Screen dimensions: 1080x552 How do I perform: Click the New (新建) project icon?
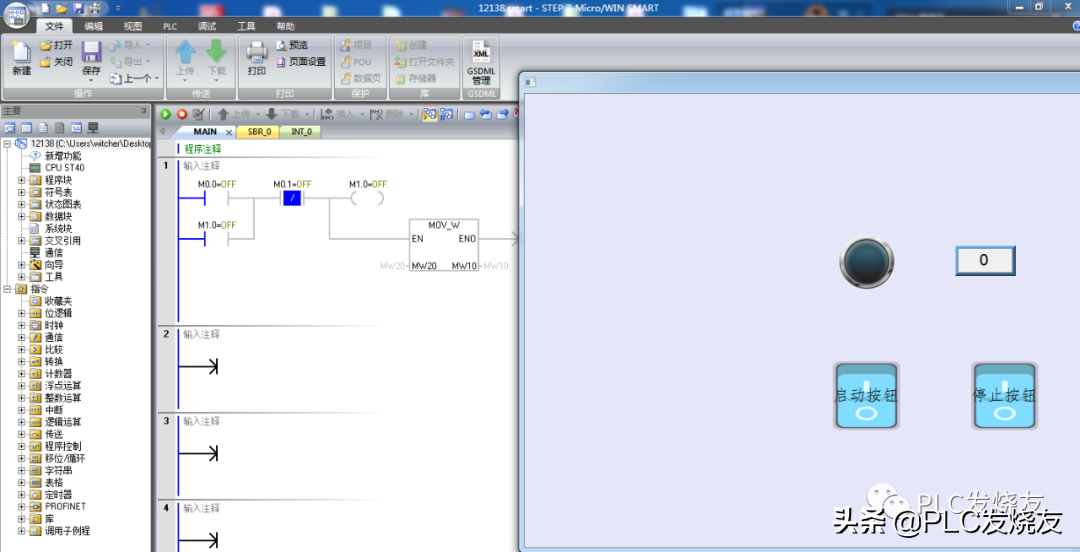click(x=21, y=58)
